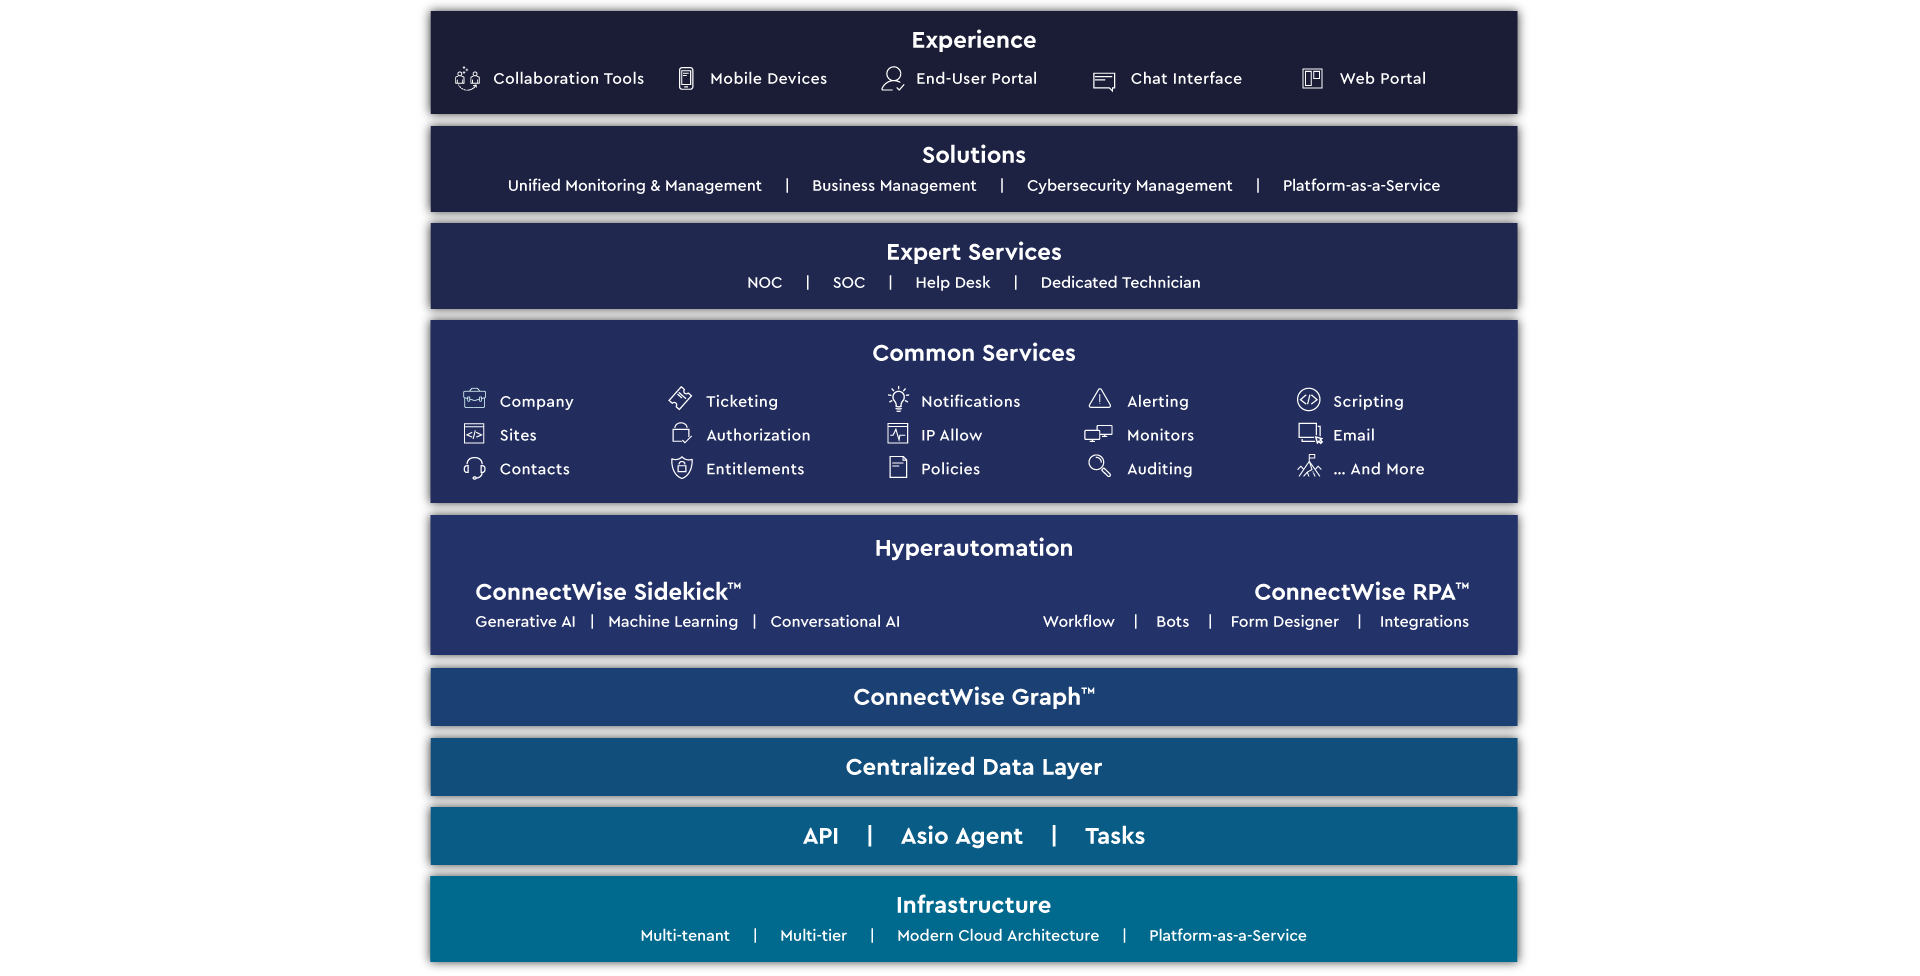Click the Web Portal layout icon
Screen dimensions: 1920x976
(1312, 79)
